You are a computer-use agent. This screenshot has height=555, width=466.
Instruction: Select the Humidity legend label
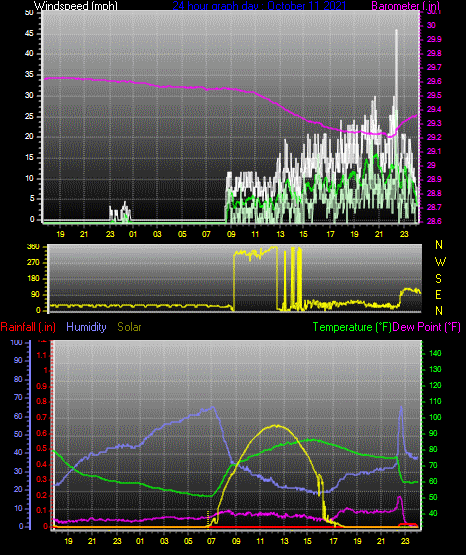[x=86, y=327]
